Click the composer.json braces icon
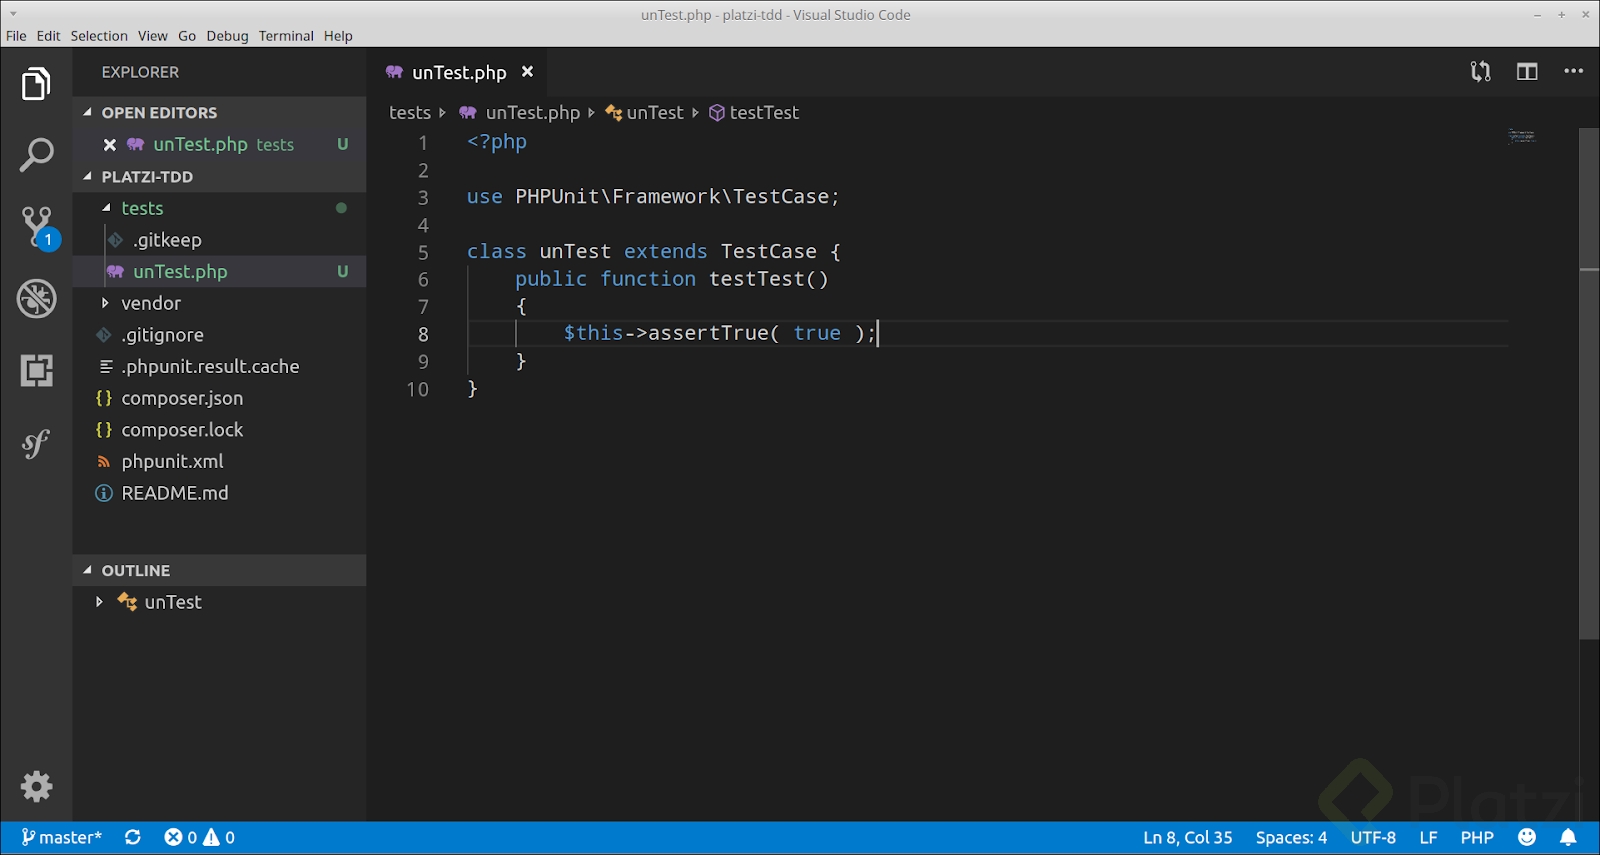This screenshot has height=855, width=1600. click(103, 398)
